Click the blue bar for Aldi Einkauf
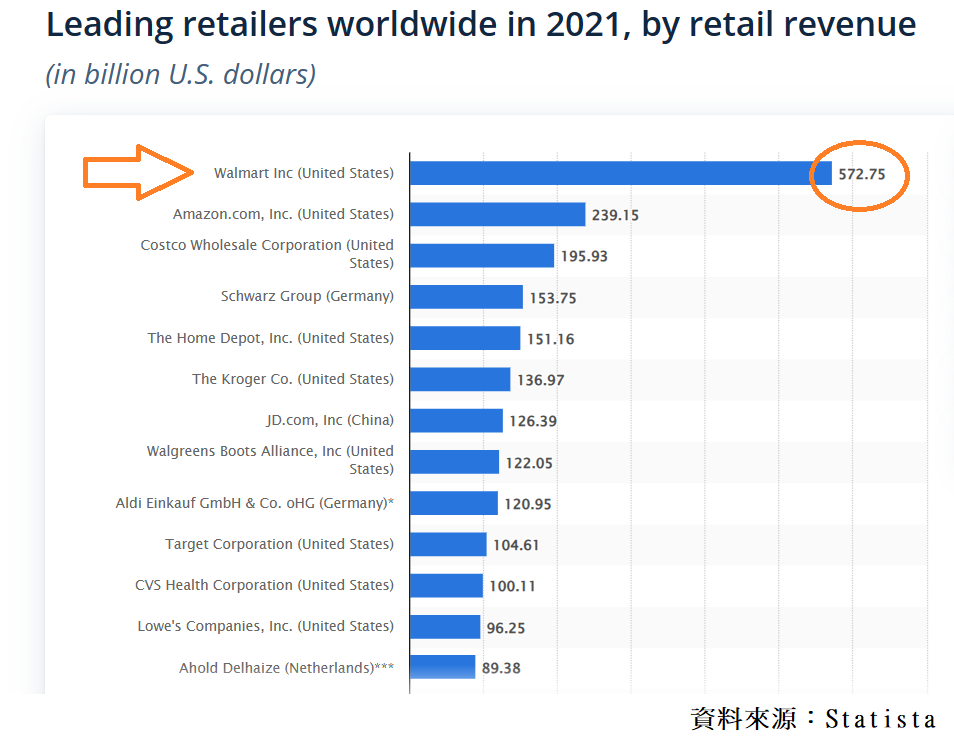The image size is (954, 740). (454, 503)
